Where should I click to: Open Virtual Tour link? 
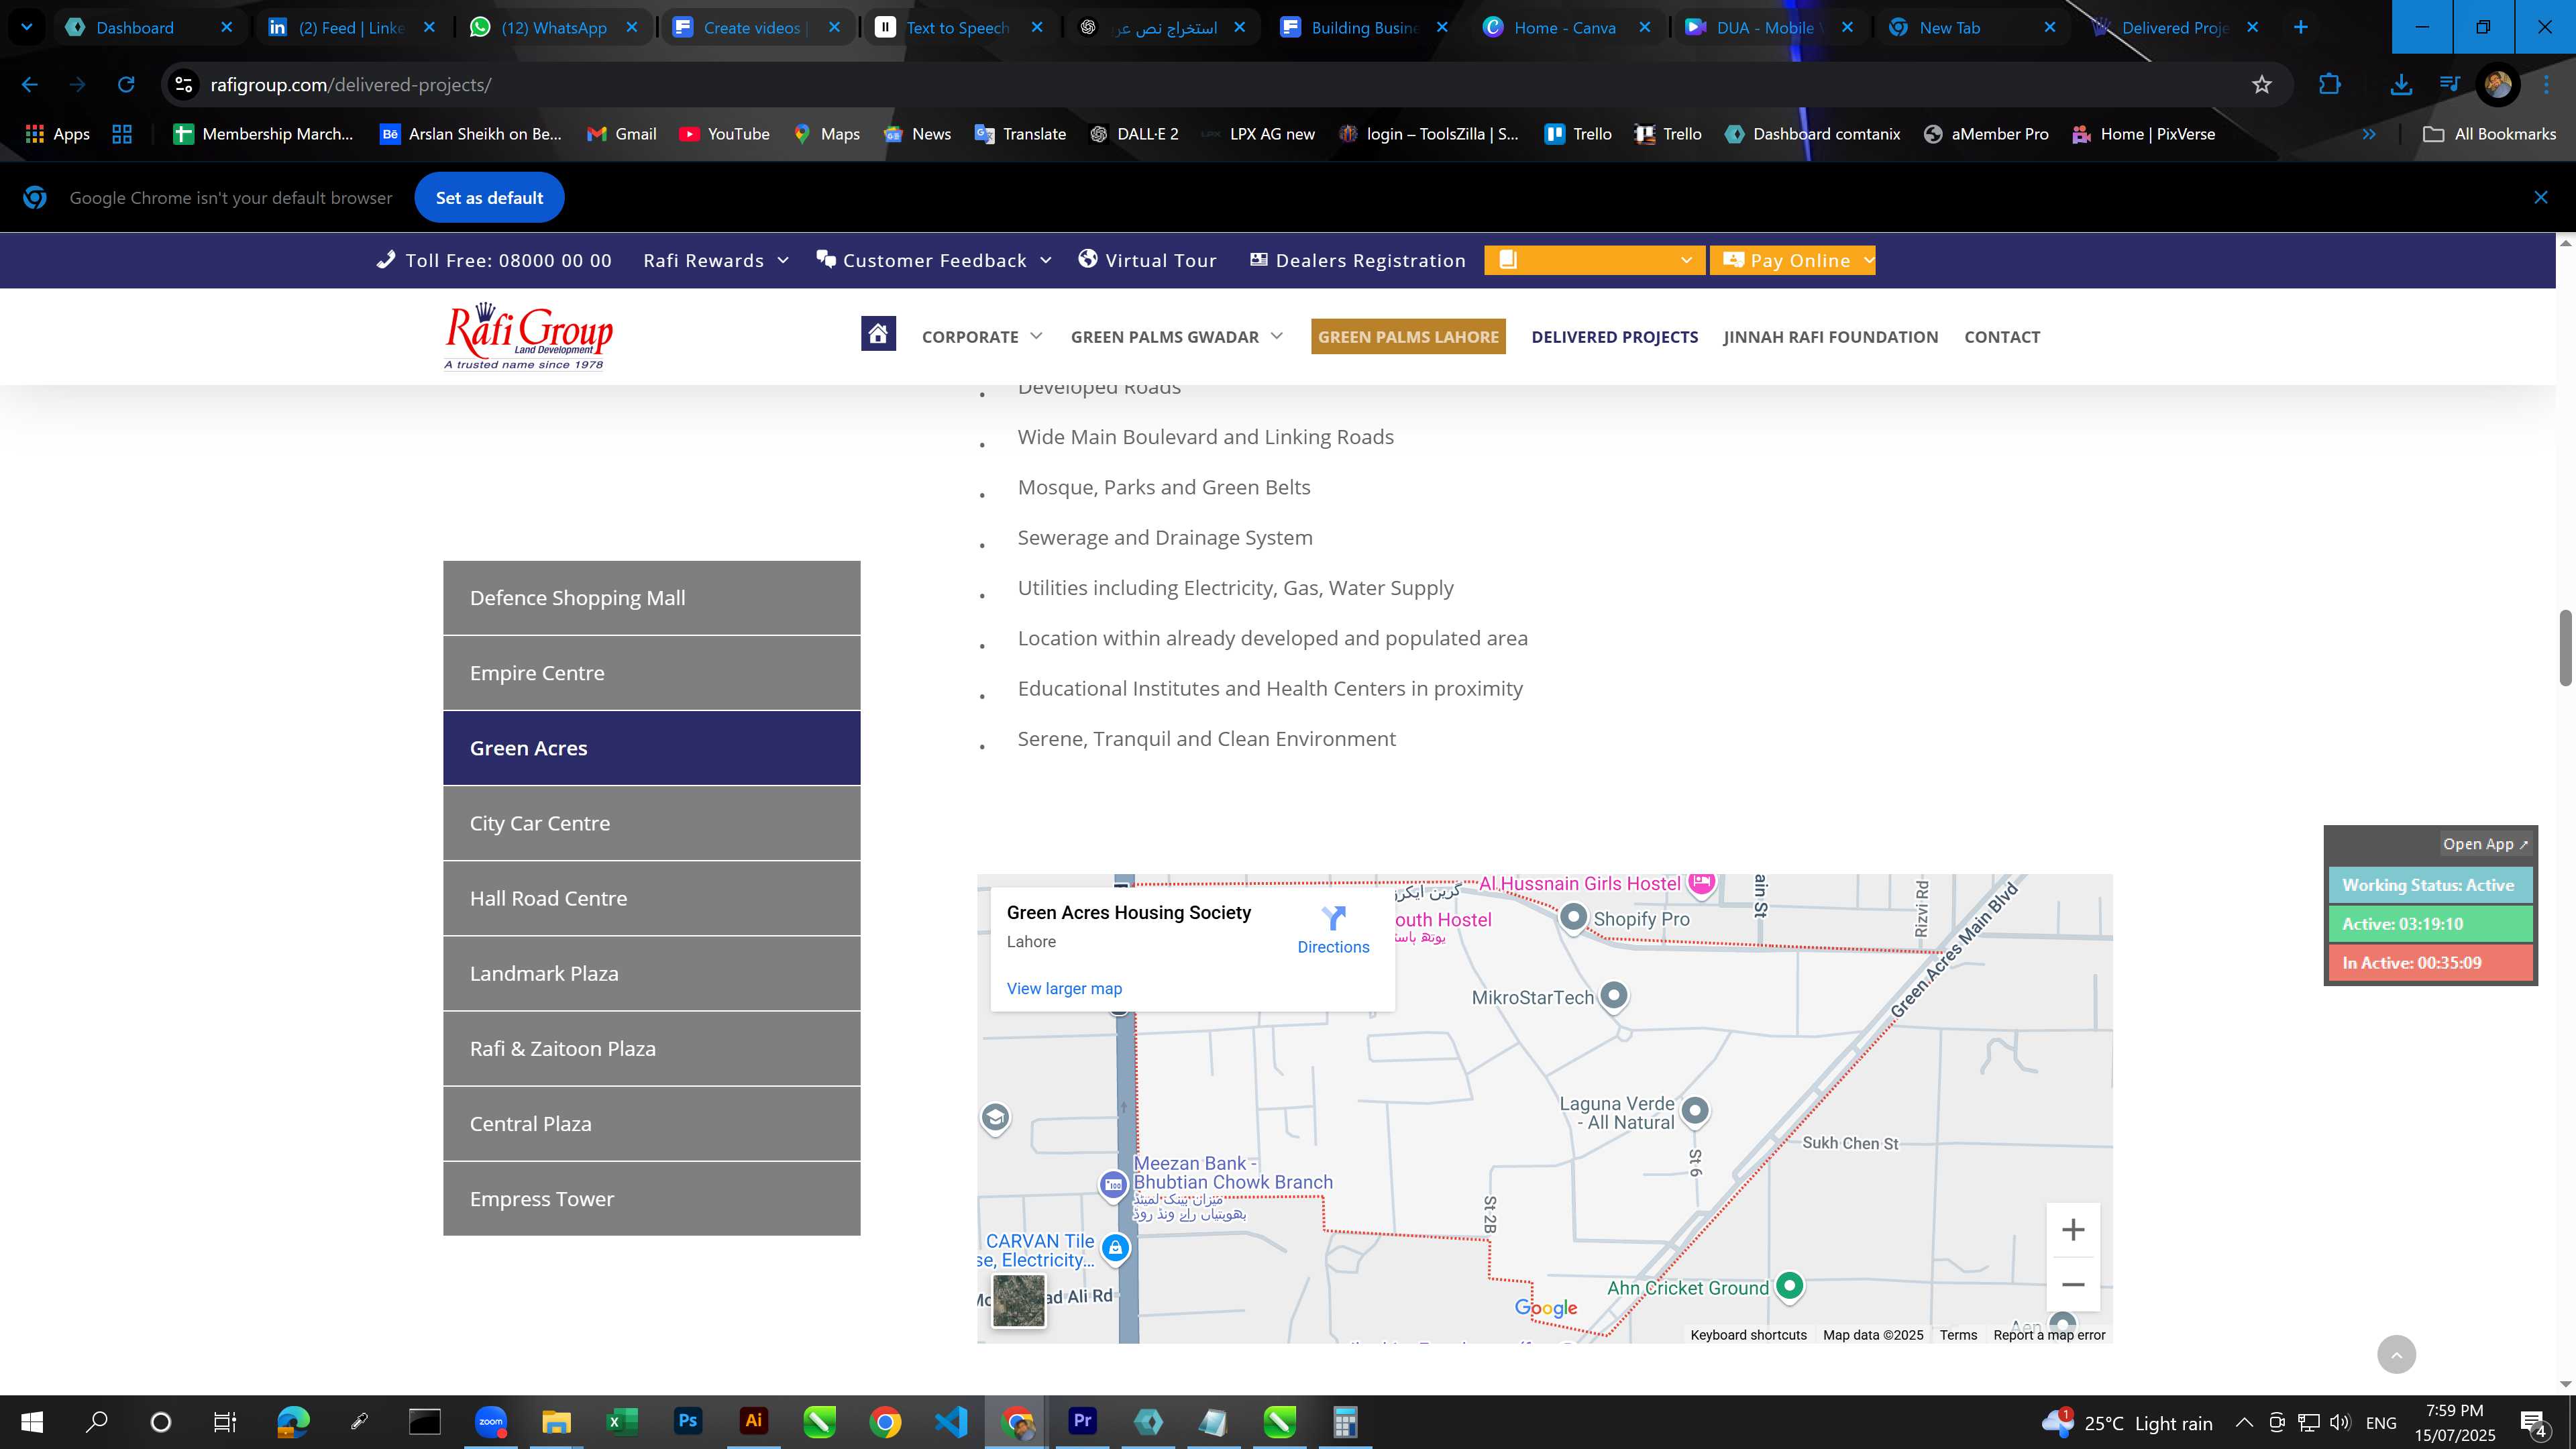click(x=1147, y=261)
